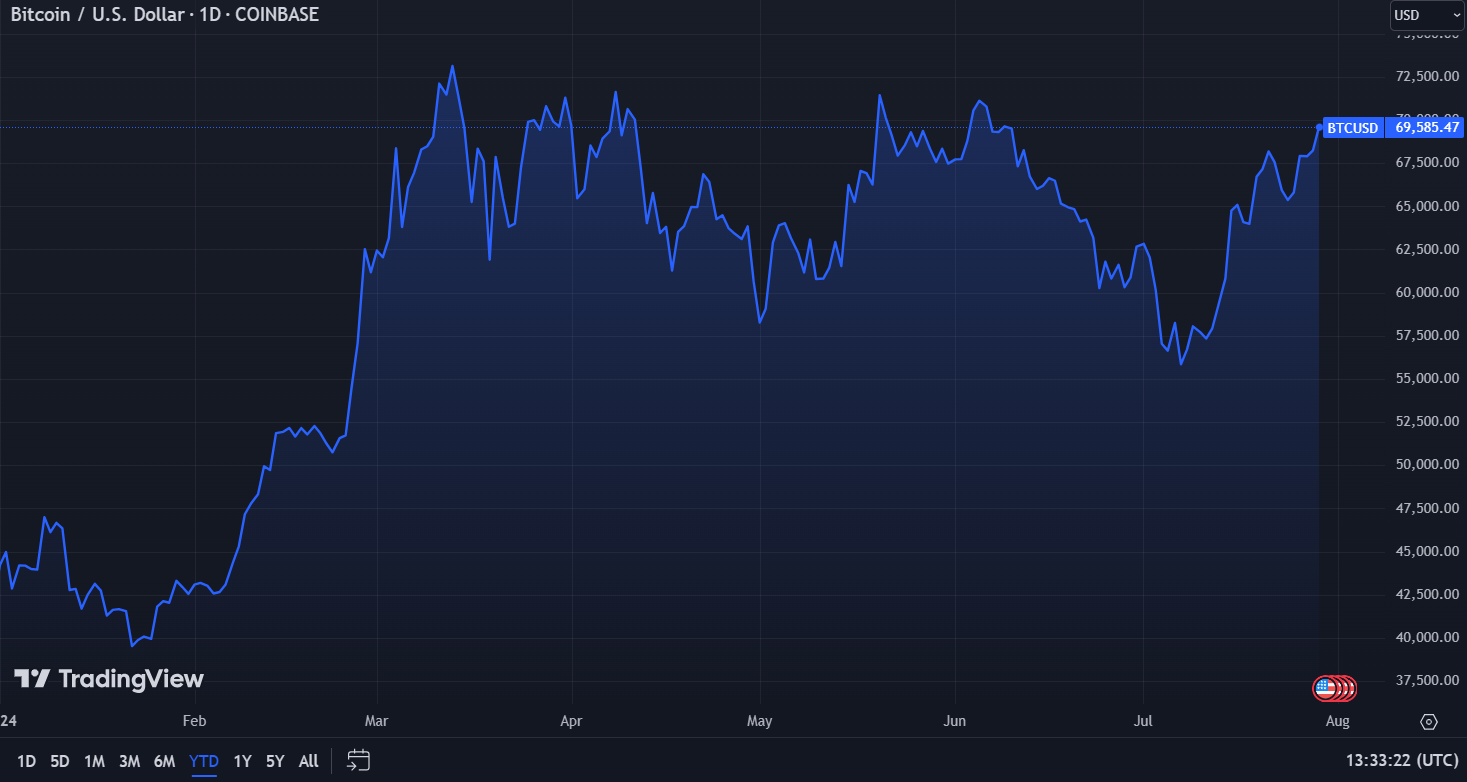Select the 1D date range
Screen dimensions: 1467x782
[x=26, y=761]
